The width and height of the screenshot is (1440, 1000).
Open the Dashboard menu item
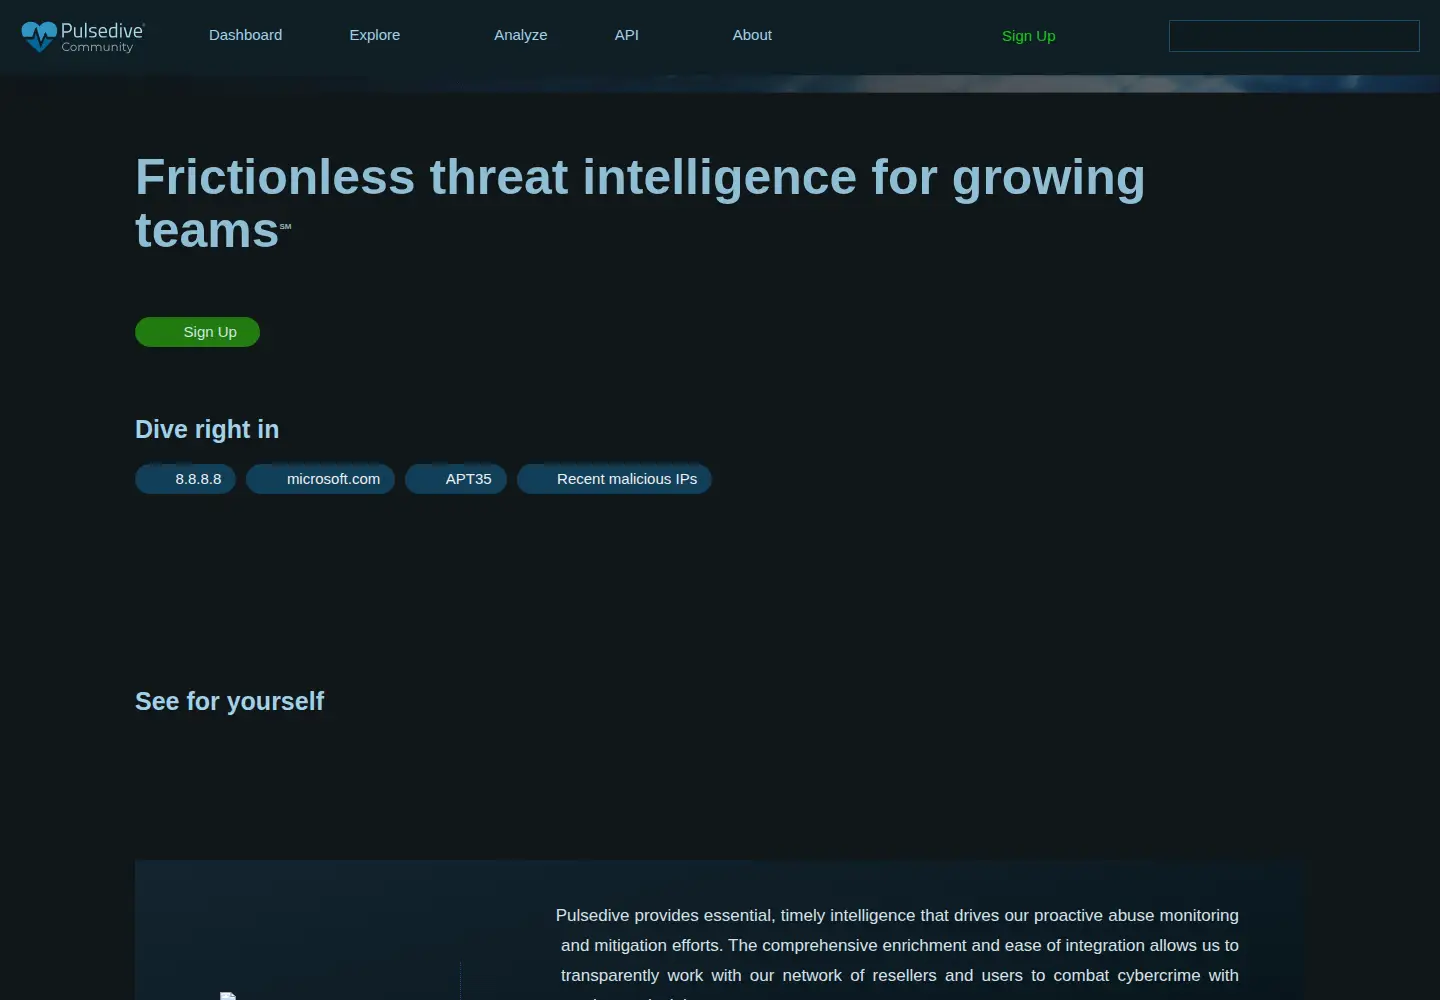pyautogui.click(x=245, y=35)
